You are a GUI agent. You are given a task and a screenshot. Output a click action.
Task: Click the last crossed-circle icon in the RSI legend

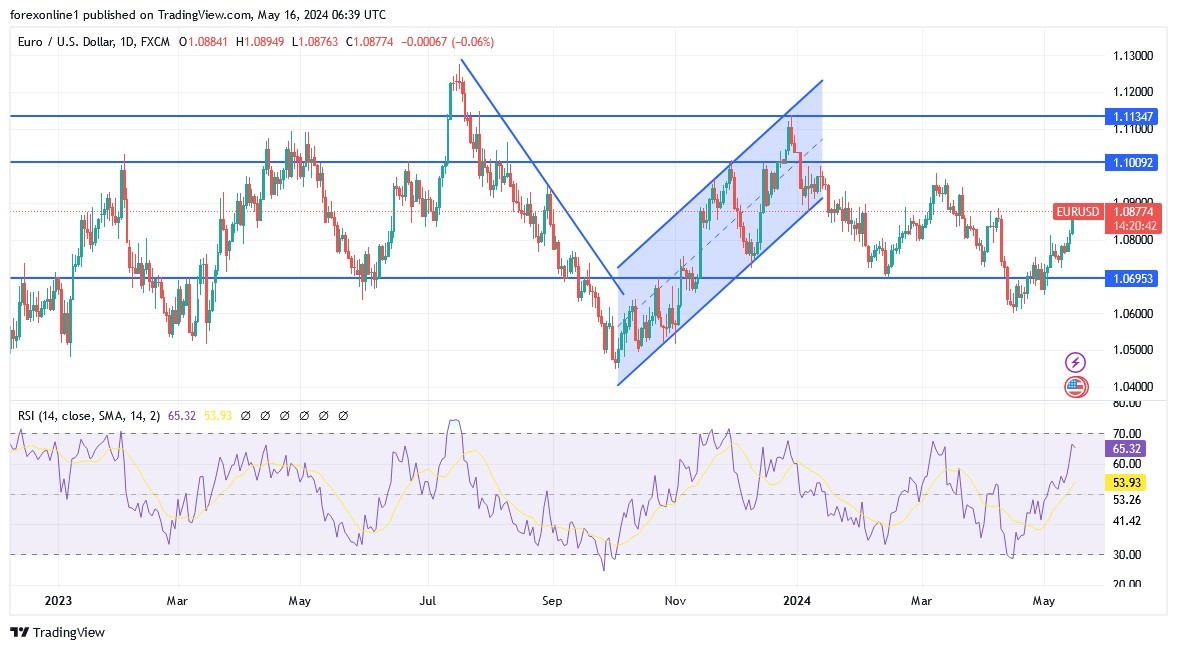click(x=345, y=414)
